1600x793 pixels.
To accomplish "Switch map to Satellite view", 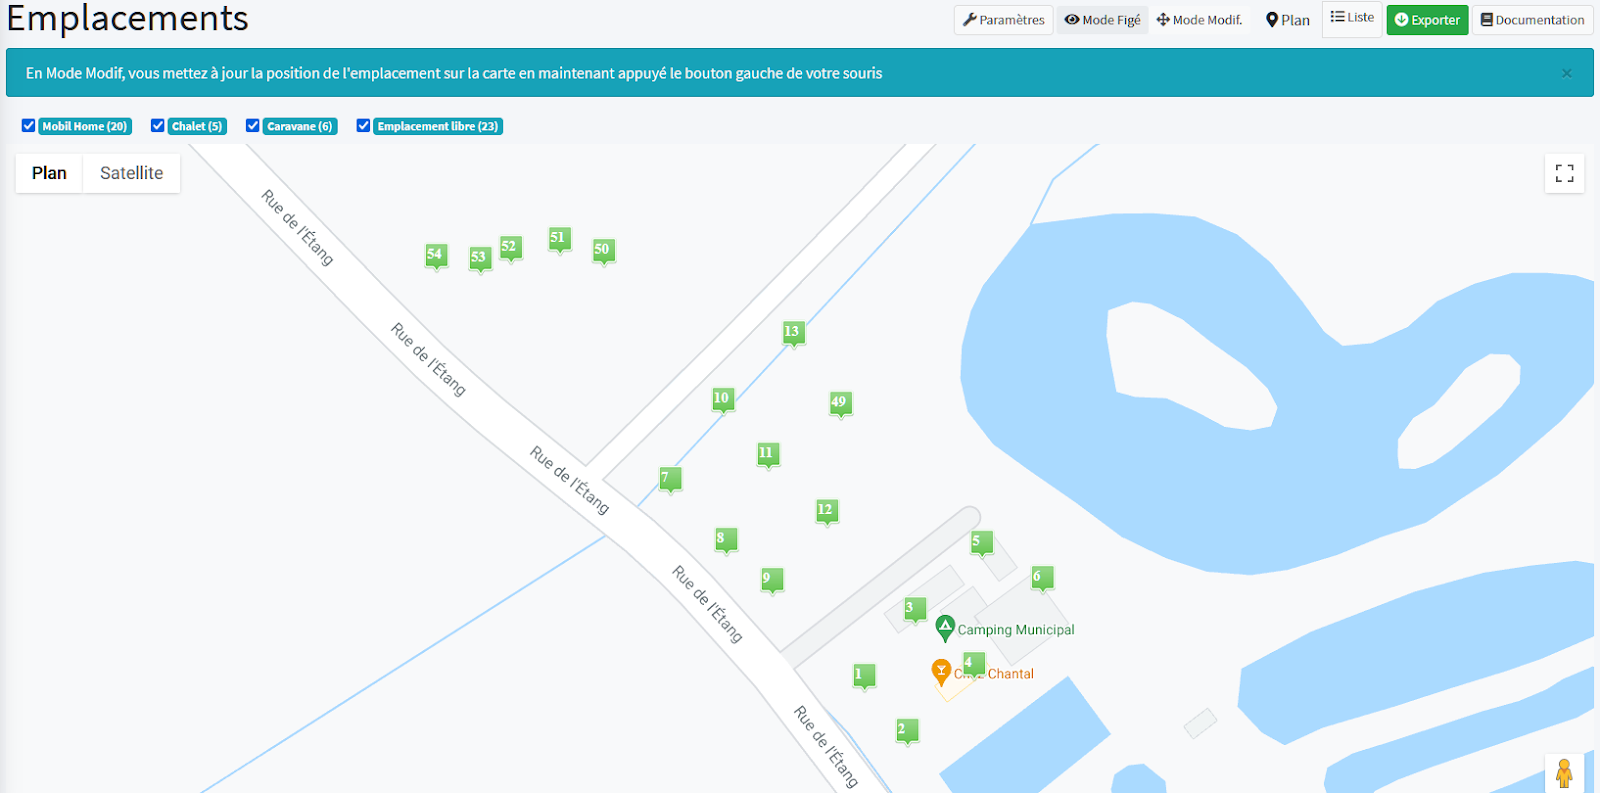I will pos(131,173).
